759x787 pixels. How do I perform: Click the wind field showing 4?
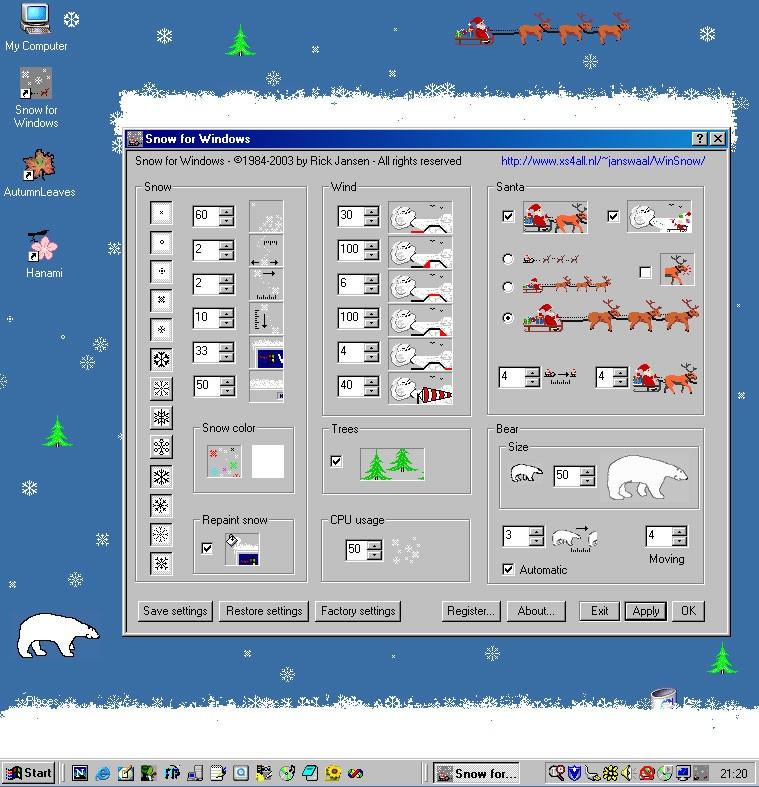point(351,352)
